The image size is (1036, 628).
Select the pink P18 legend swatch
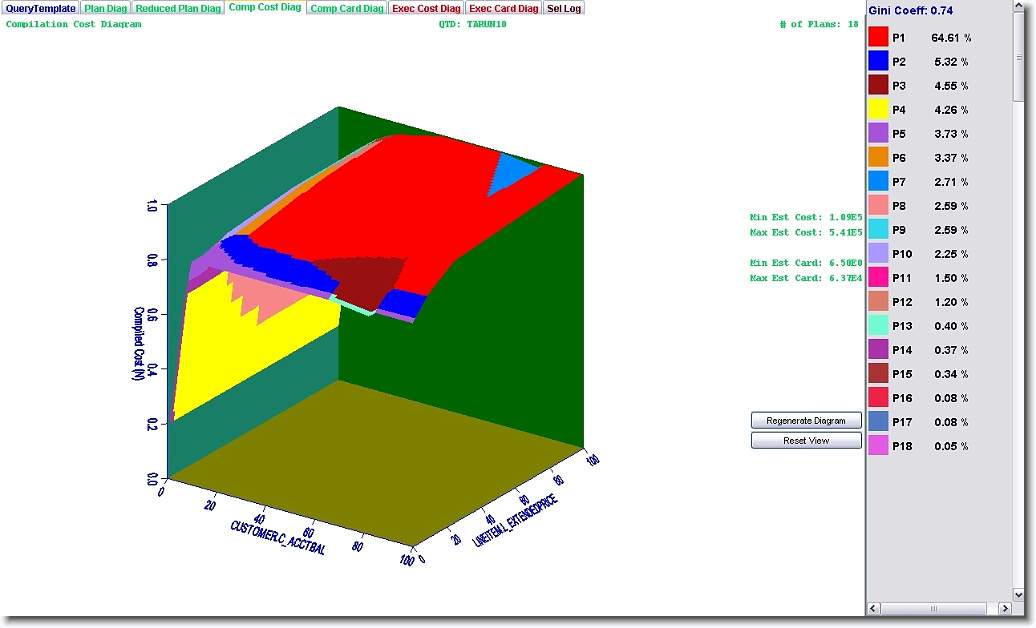(x=878, y=446)
